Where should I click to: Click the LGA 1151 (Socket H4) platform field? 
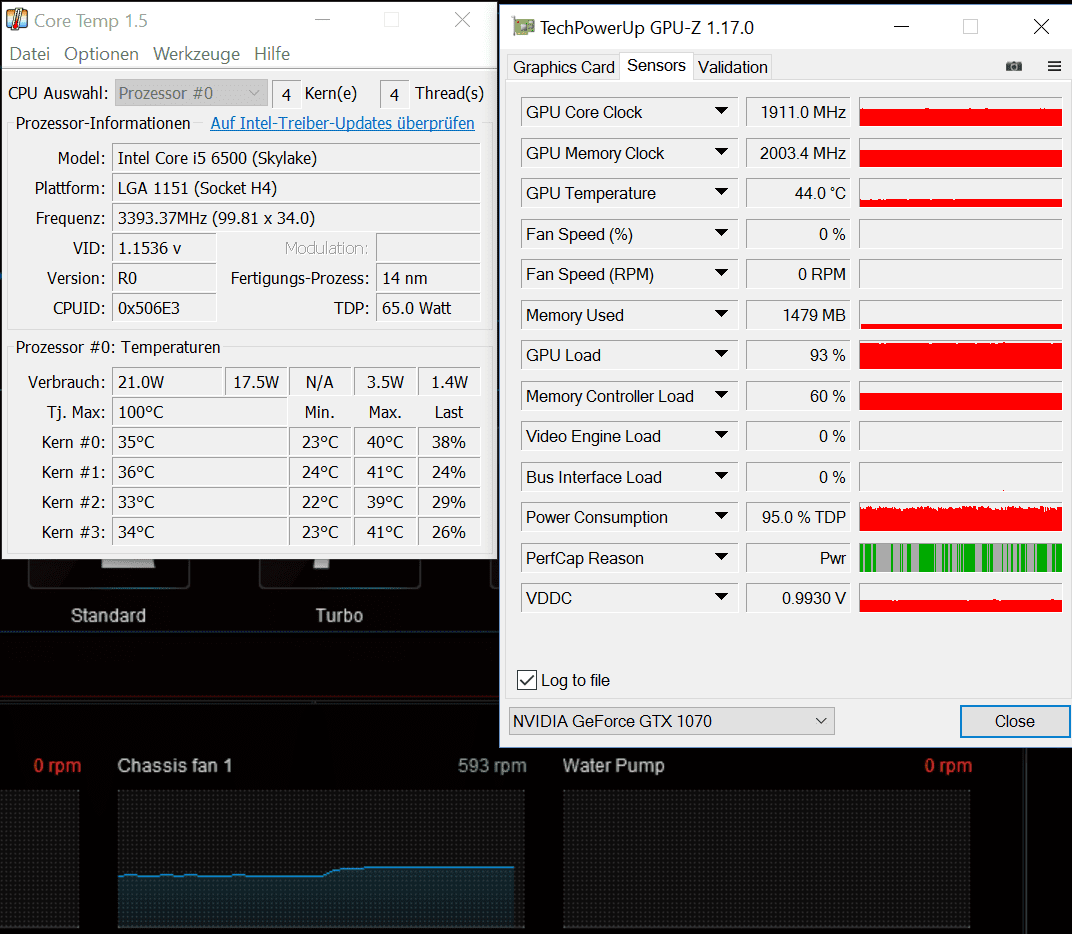(296, 188)
